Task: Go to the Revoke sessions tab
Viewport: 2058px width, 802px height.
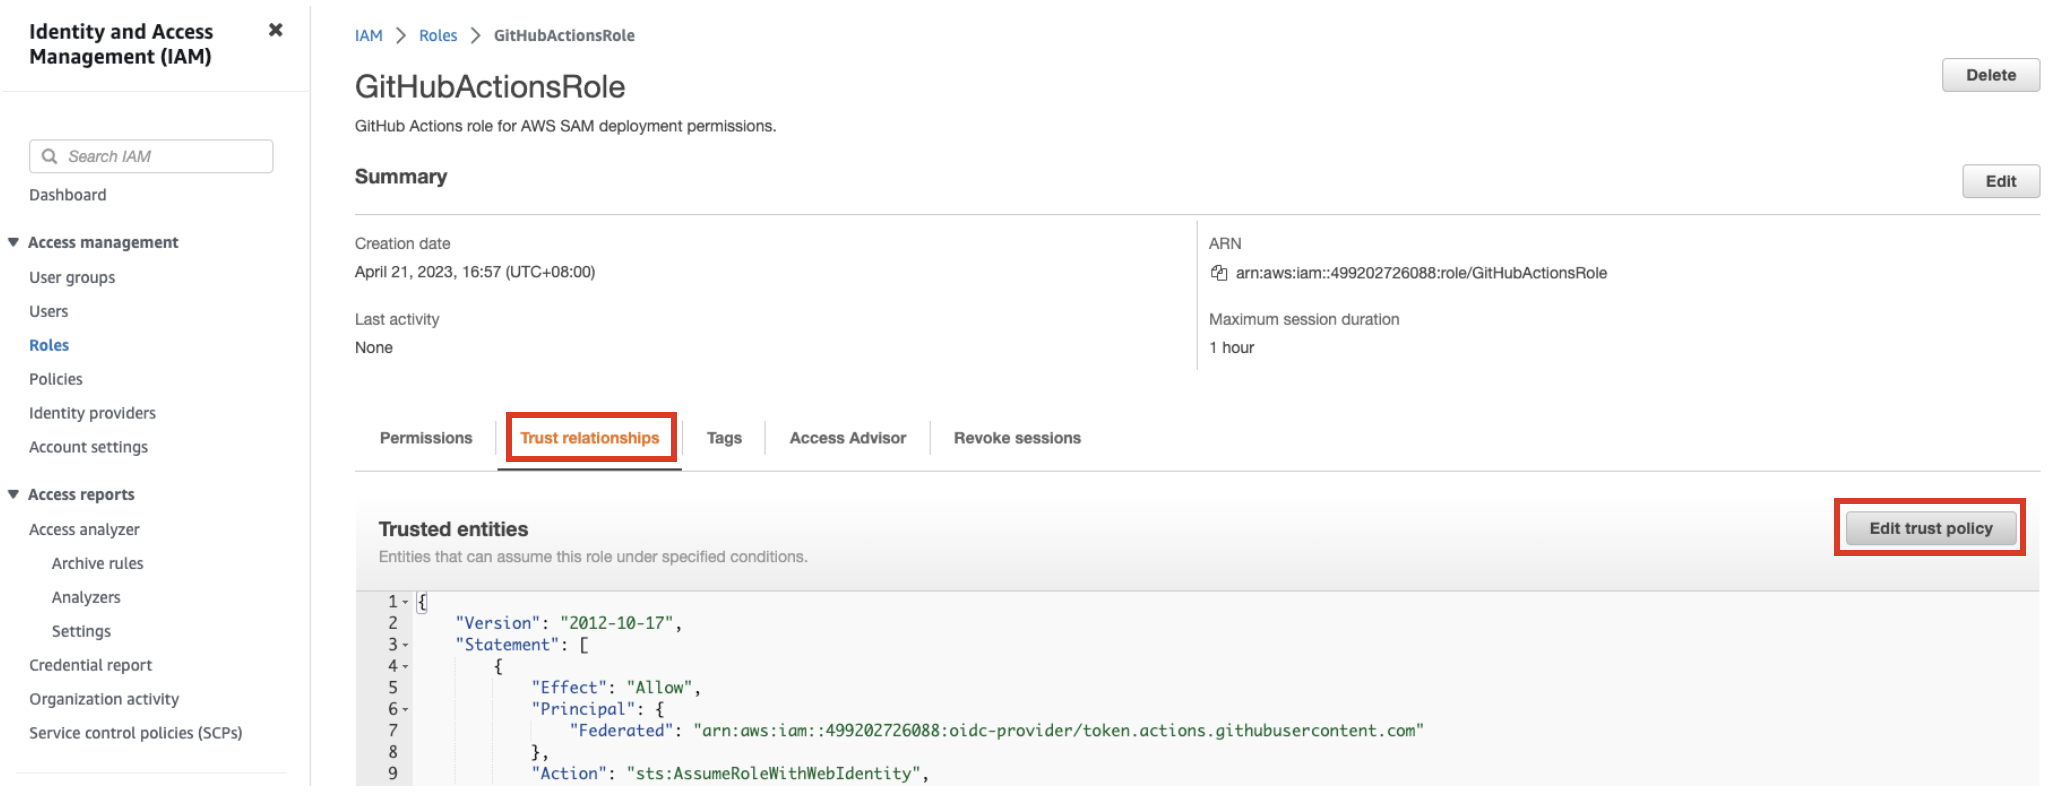Action: [1017, 438]
